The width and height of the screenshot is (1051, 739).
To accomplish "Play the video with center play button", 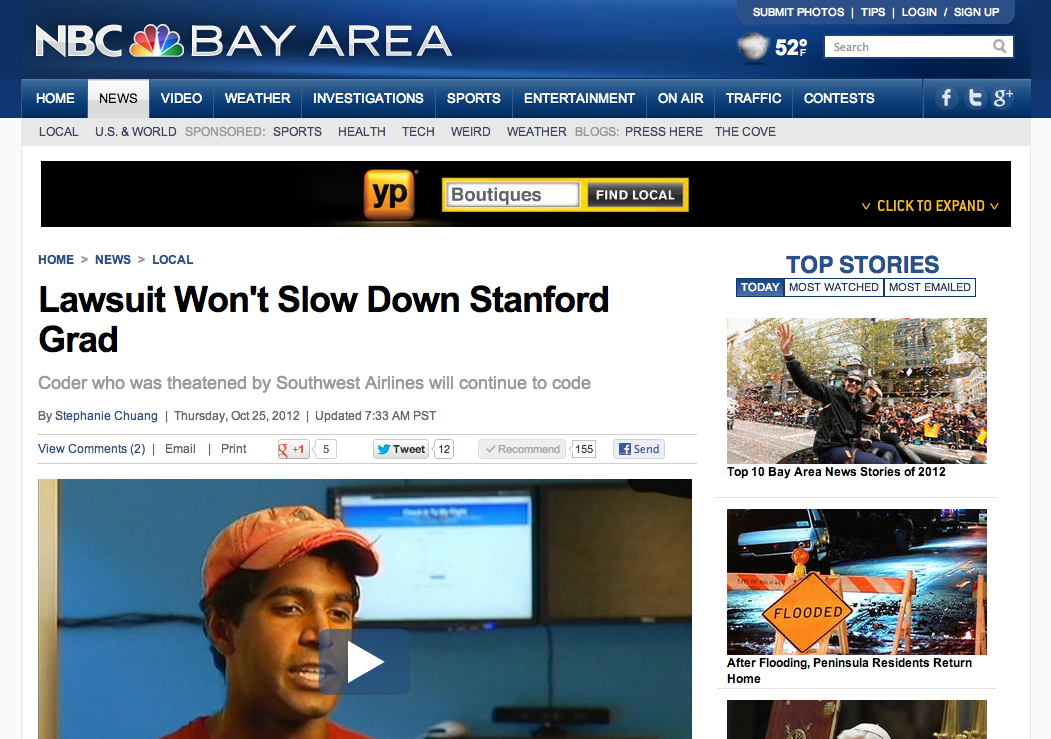I will 365,661.
